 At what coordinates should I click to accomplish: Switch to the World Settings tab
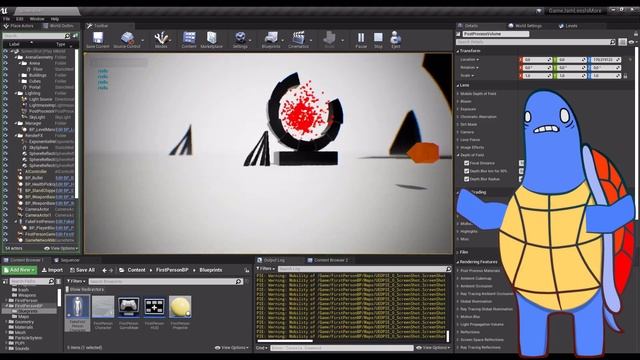(x=524, y=26)
